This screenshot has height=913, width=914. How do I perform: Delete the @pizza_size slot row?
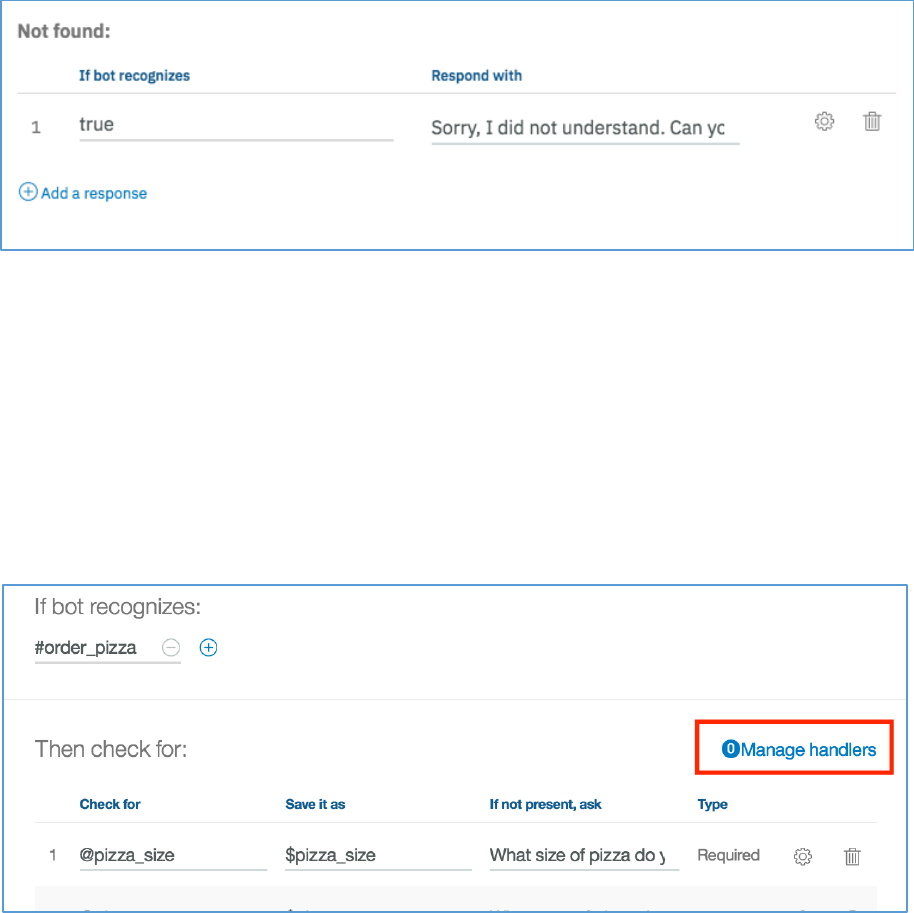[852, 856]
